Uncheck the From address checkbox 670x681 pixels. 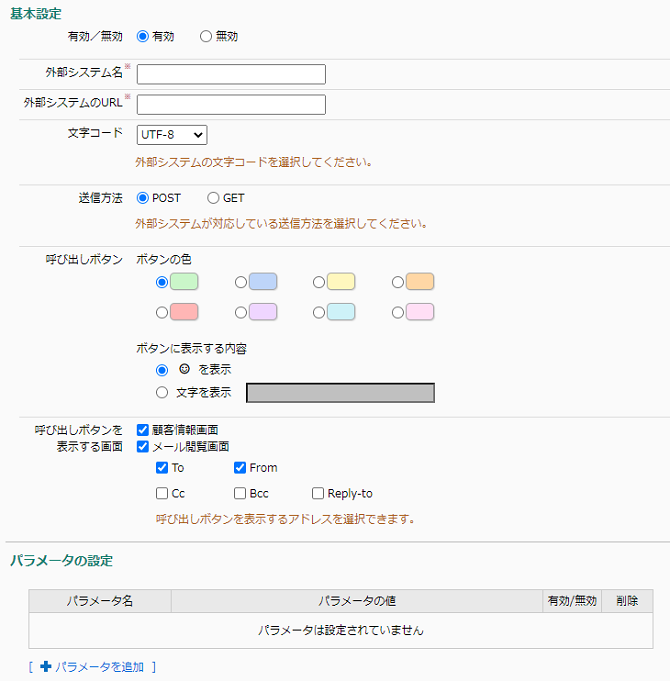[x=240, y=468]
